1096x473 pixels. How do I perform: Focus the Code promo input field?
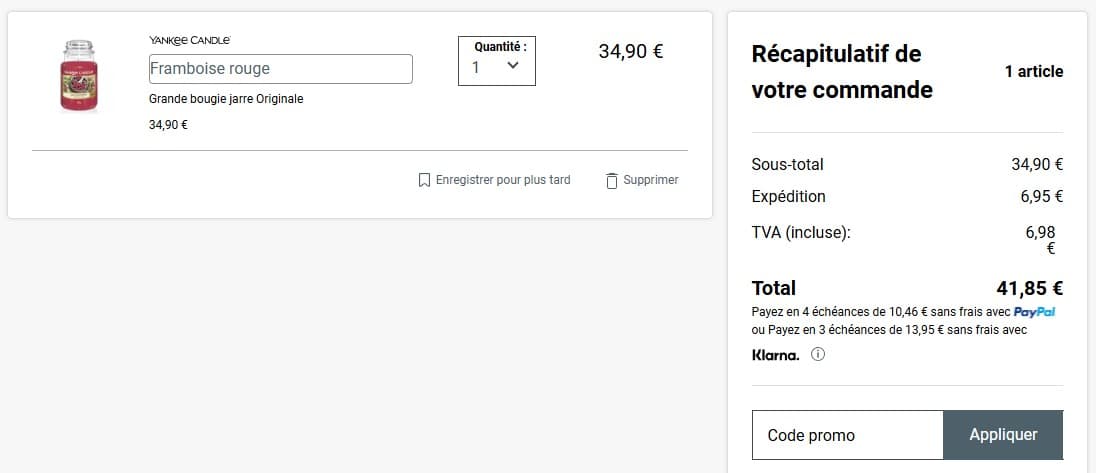[847, 435]
